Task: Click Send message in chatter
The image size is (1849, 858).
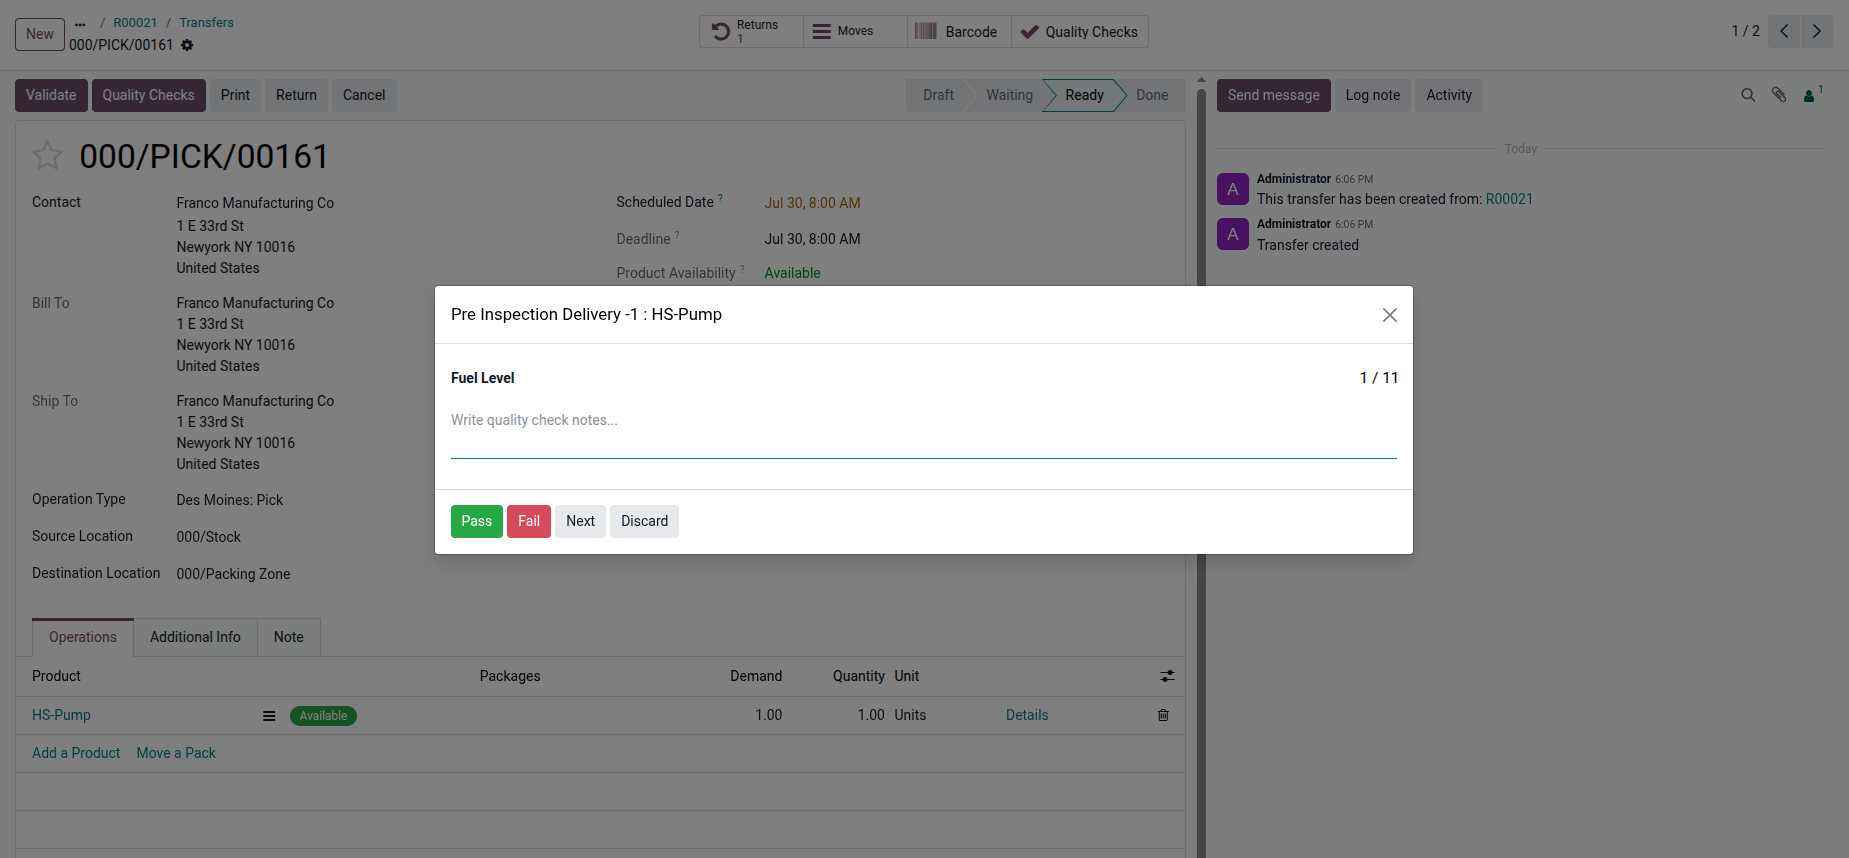Action: (x=1274, y=95)
